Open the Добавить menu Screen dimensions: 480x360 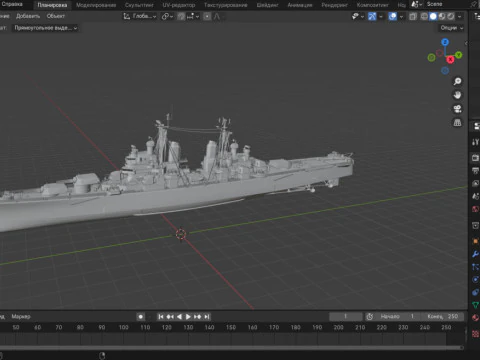tap(28, 16)
